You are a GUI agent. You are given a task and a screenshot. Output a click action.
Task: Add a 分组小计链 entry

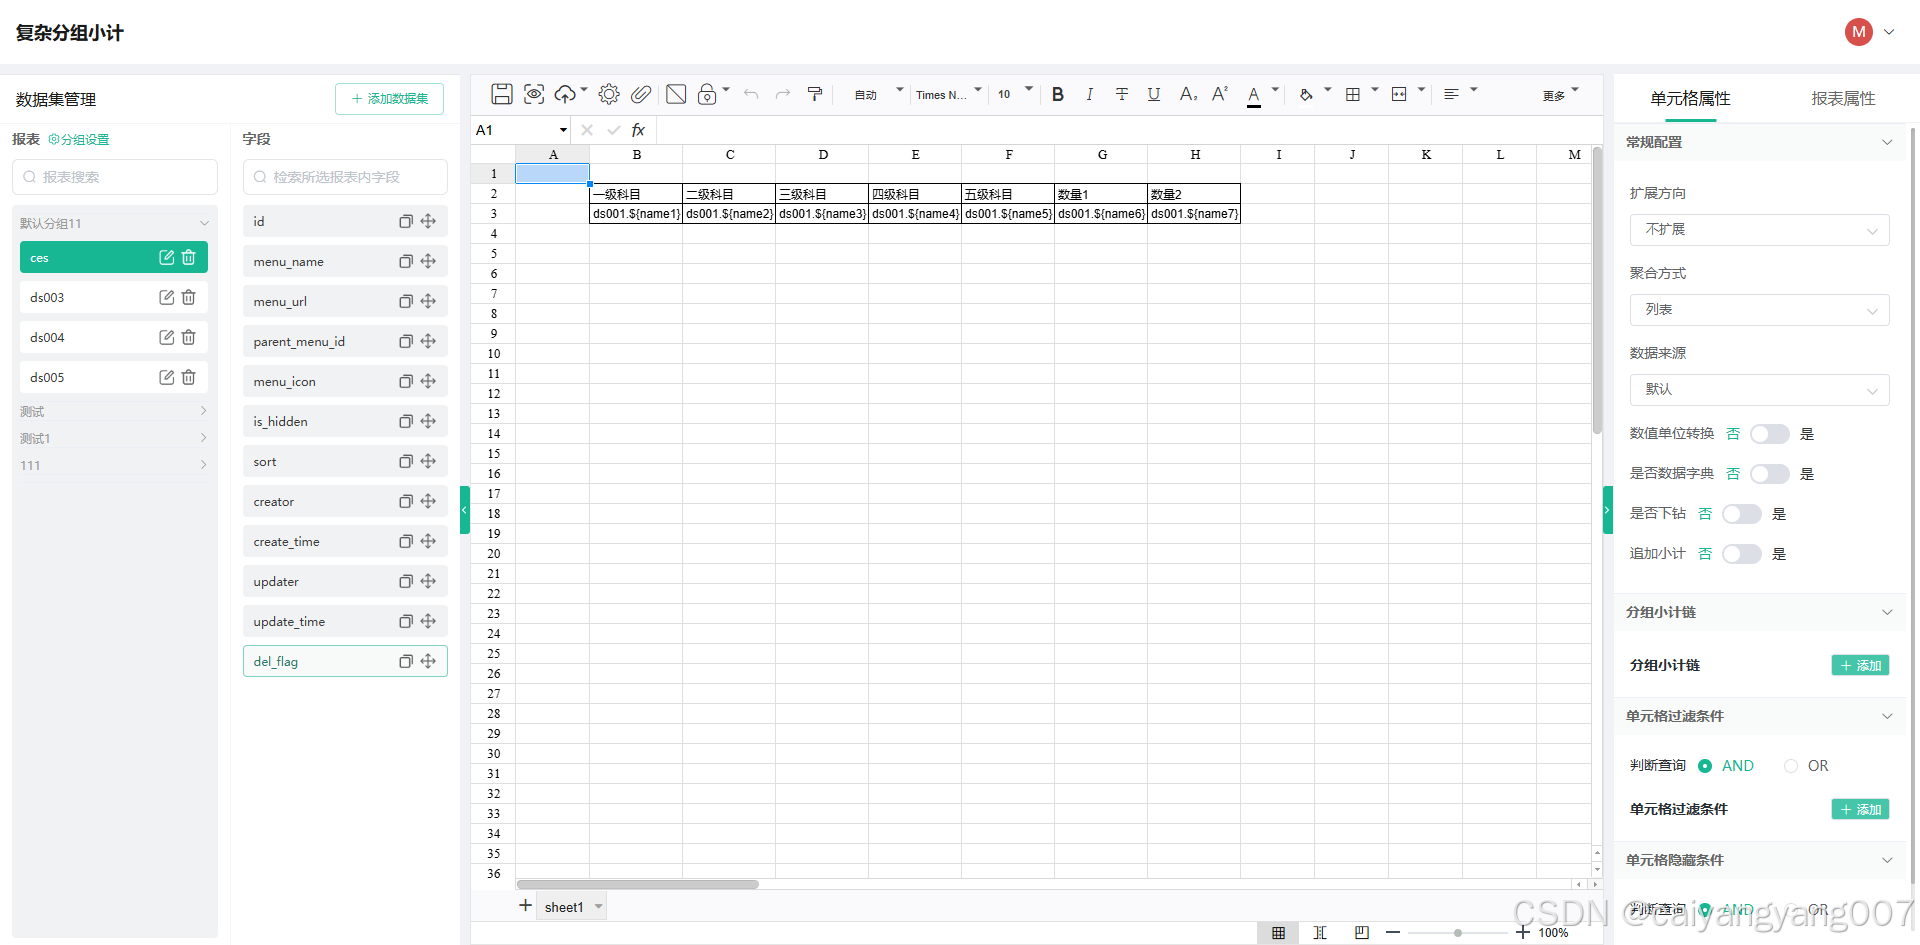click(x=1860, y=665)
